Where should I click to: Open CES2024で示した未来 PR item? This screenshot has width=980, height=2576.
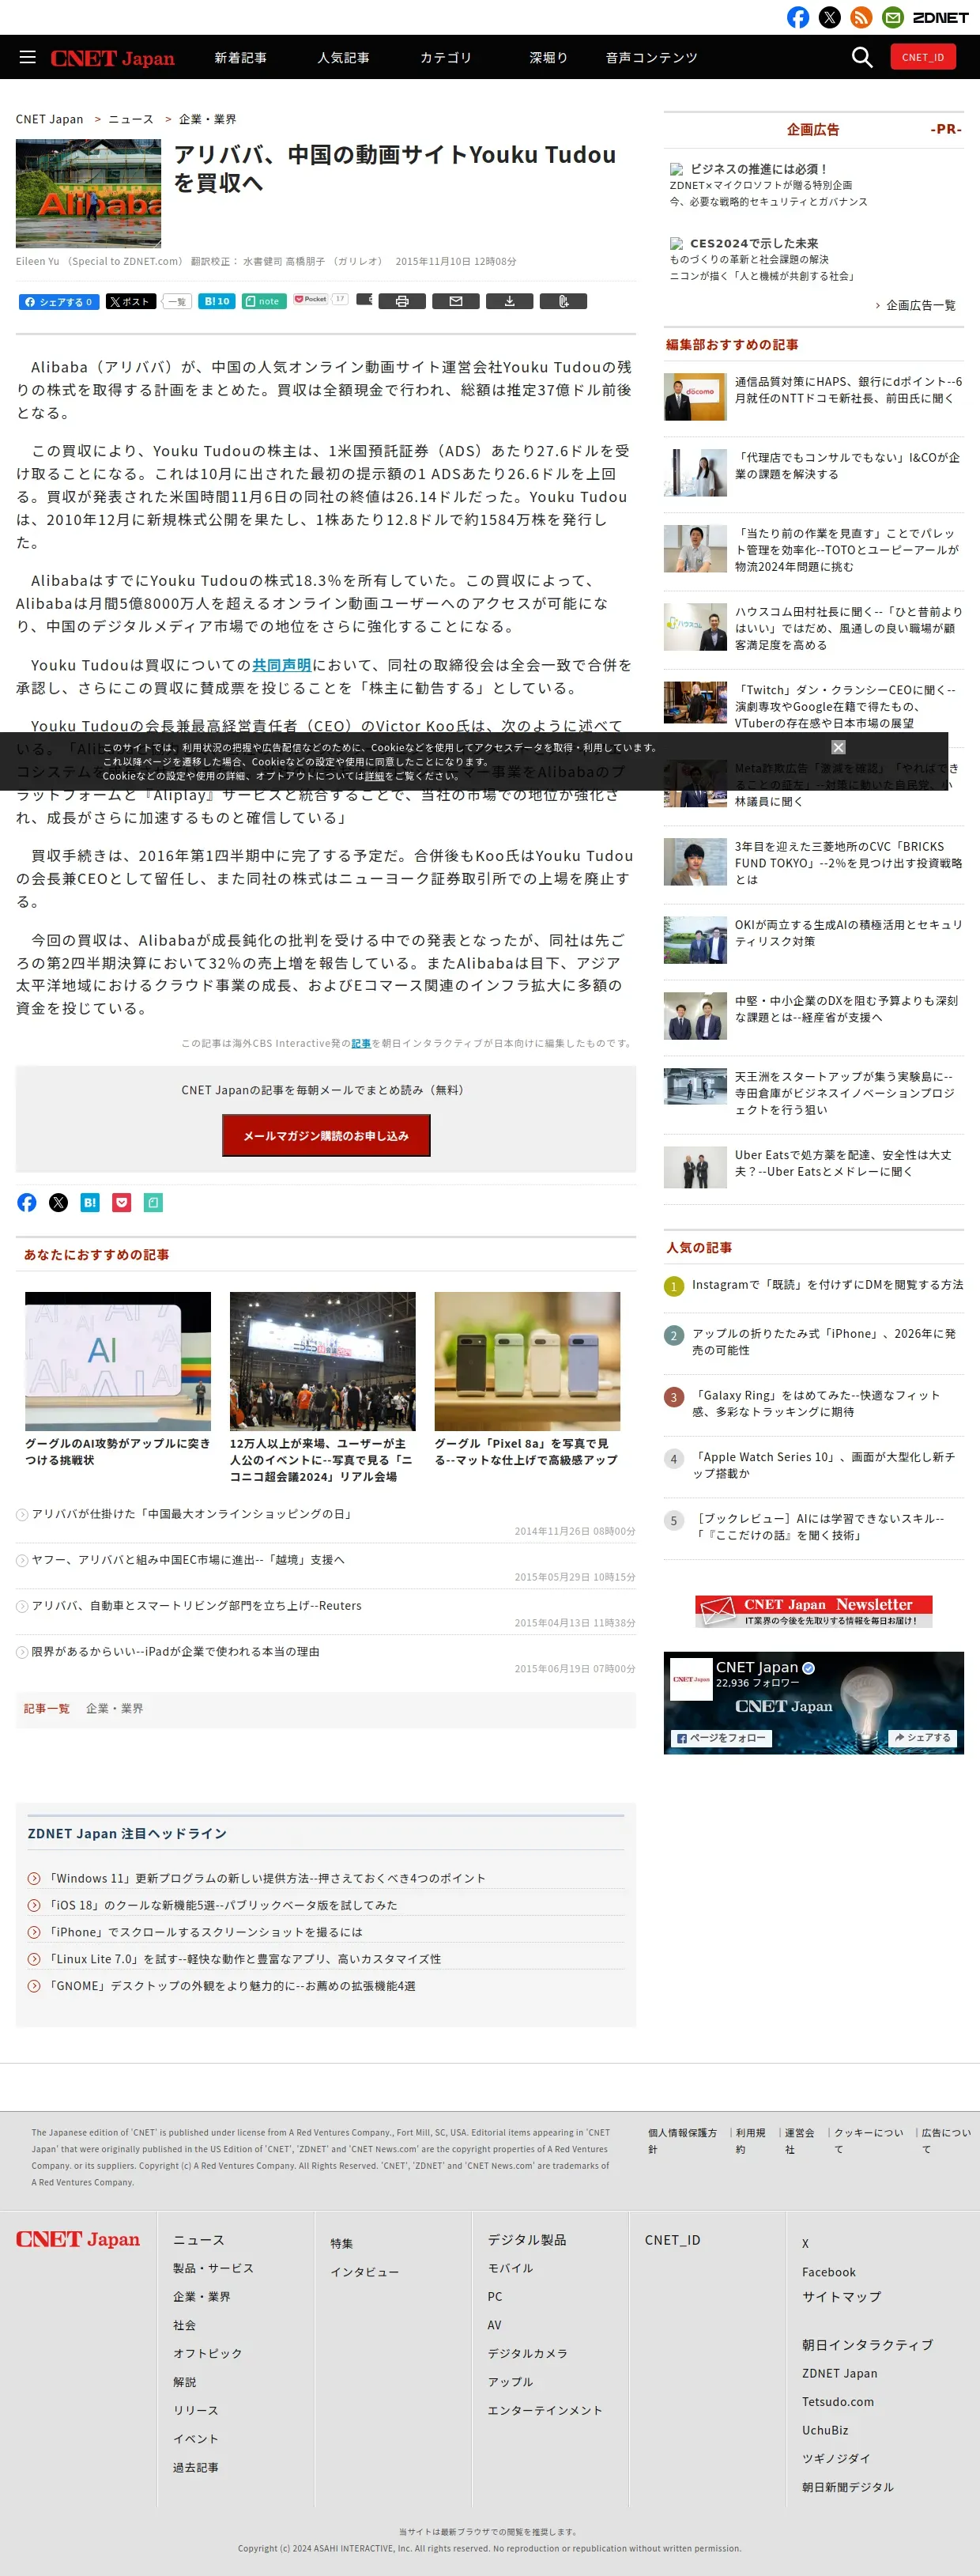(754, 243)
